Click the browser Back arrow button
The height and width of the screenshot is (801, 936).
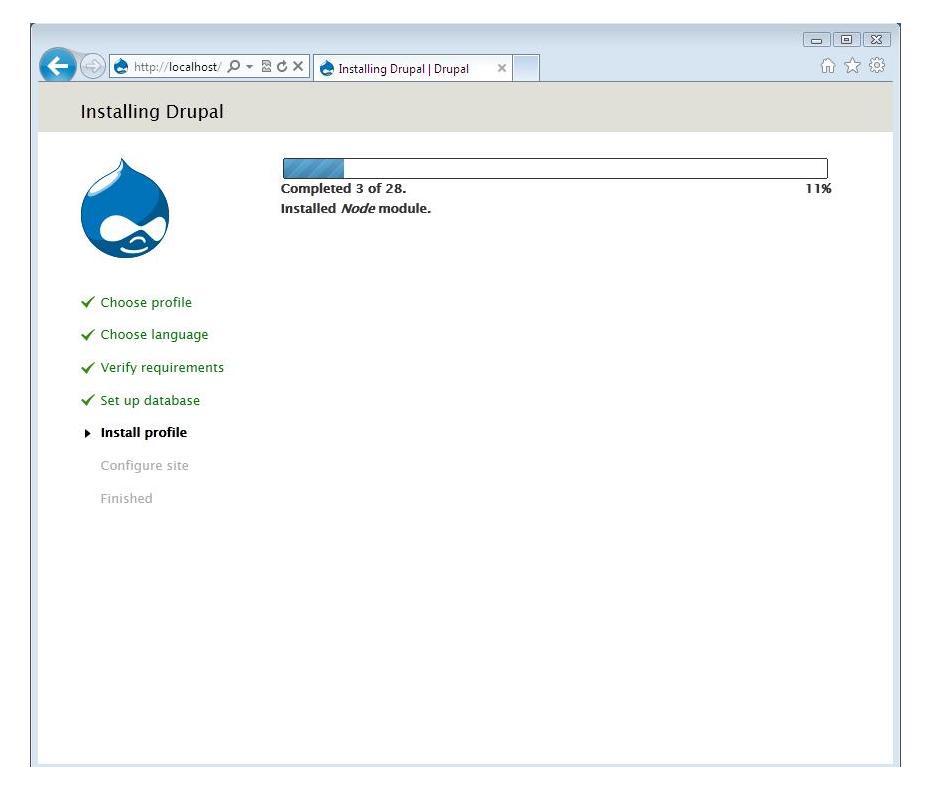point(58,67)
